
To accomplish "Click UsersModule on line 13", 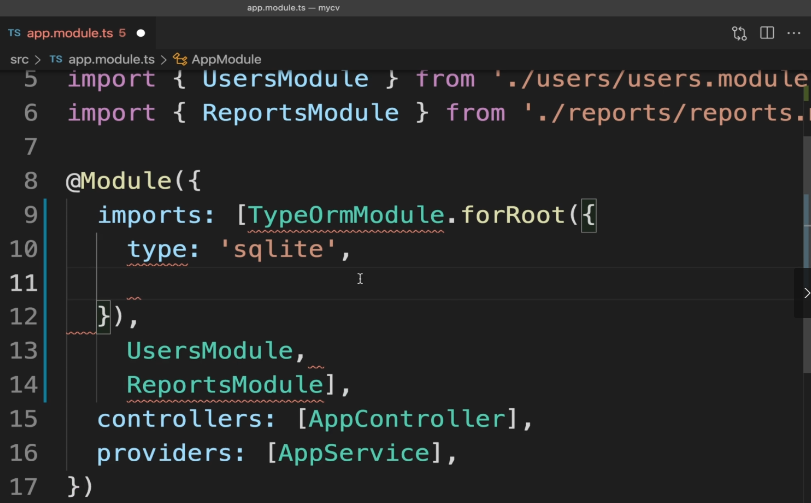I will (210, 350).
